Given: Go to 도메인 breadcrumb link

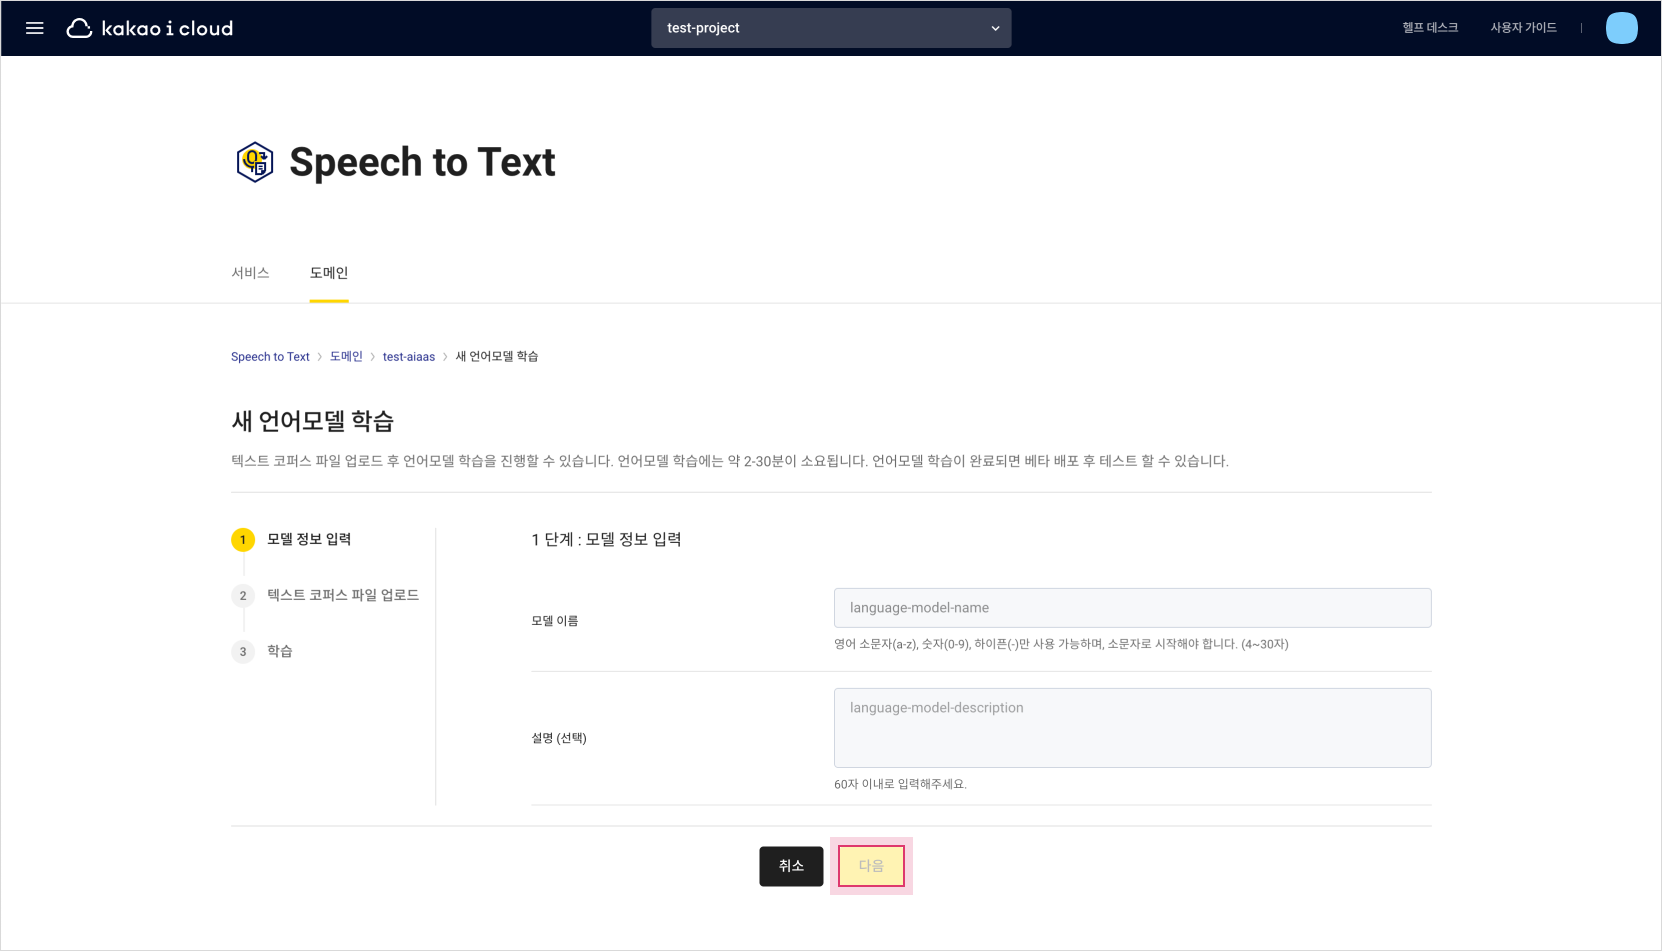Looking at the screenshot, I should pos(346,357).
